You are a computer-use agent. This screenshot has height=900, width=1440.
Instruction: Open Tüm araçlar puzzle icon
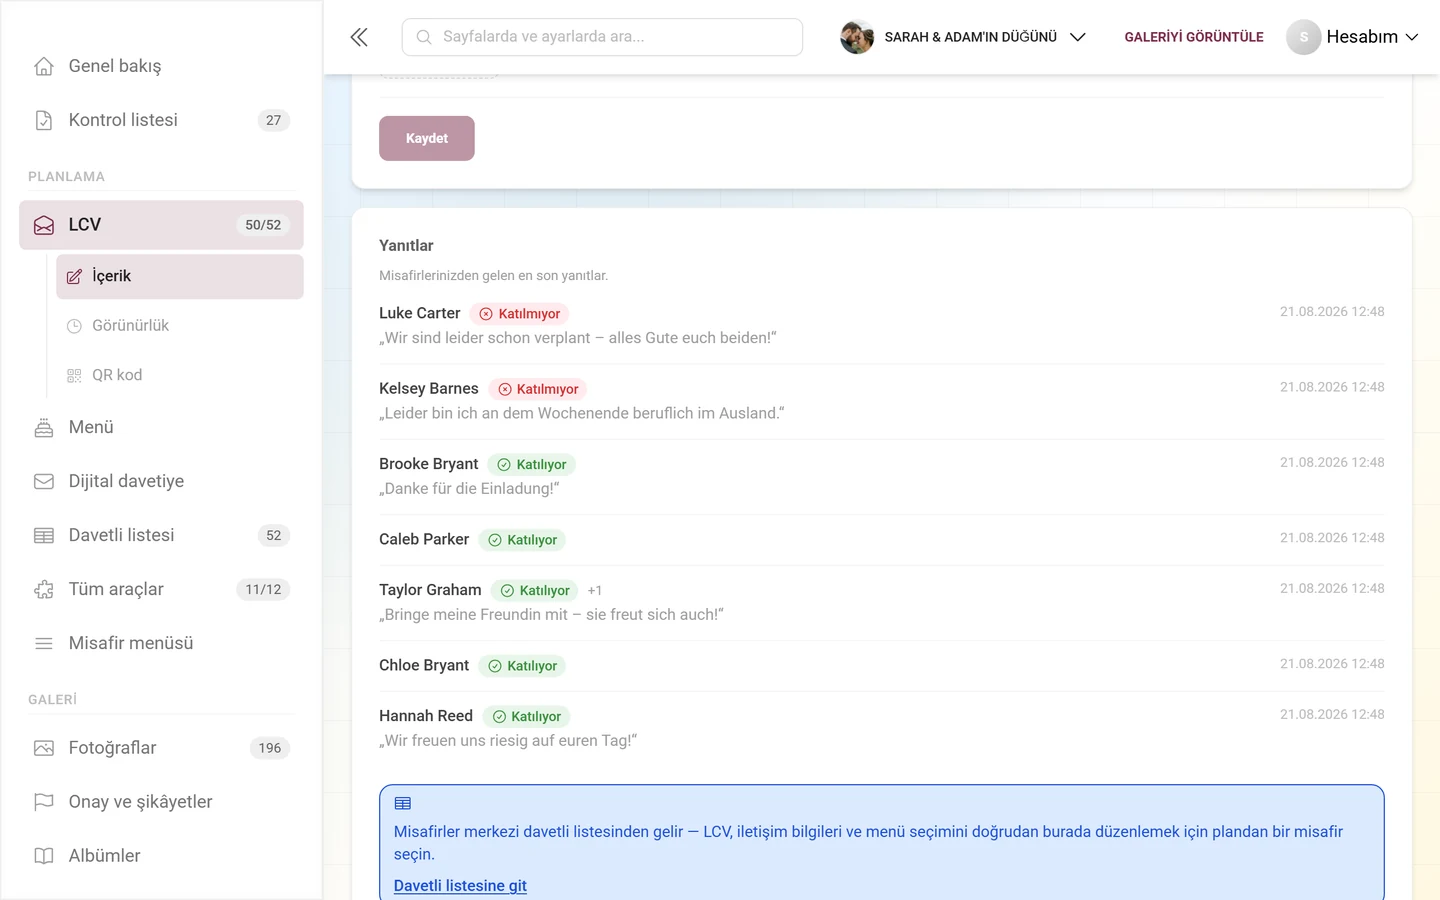click(x=44, y=589)
